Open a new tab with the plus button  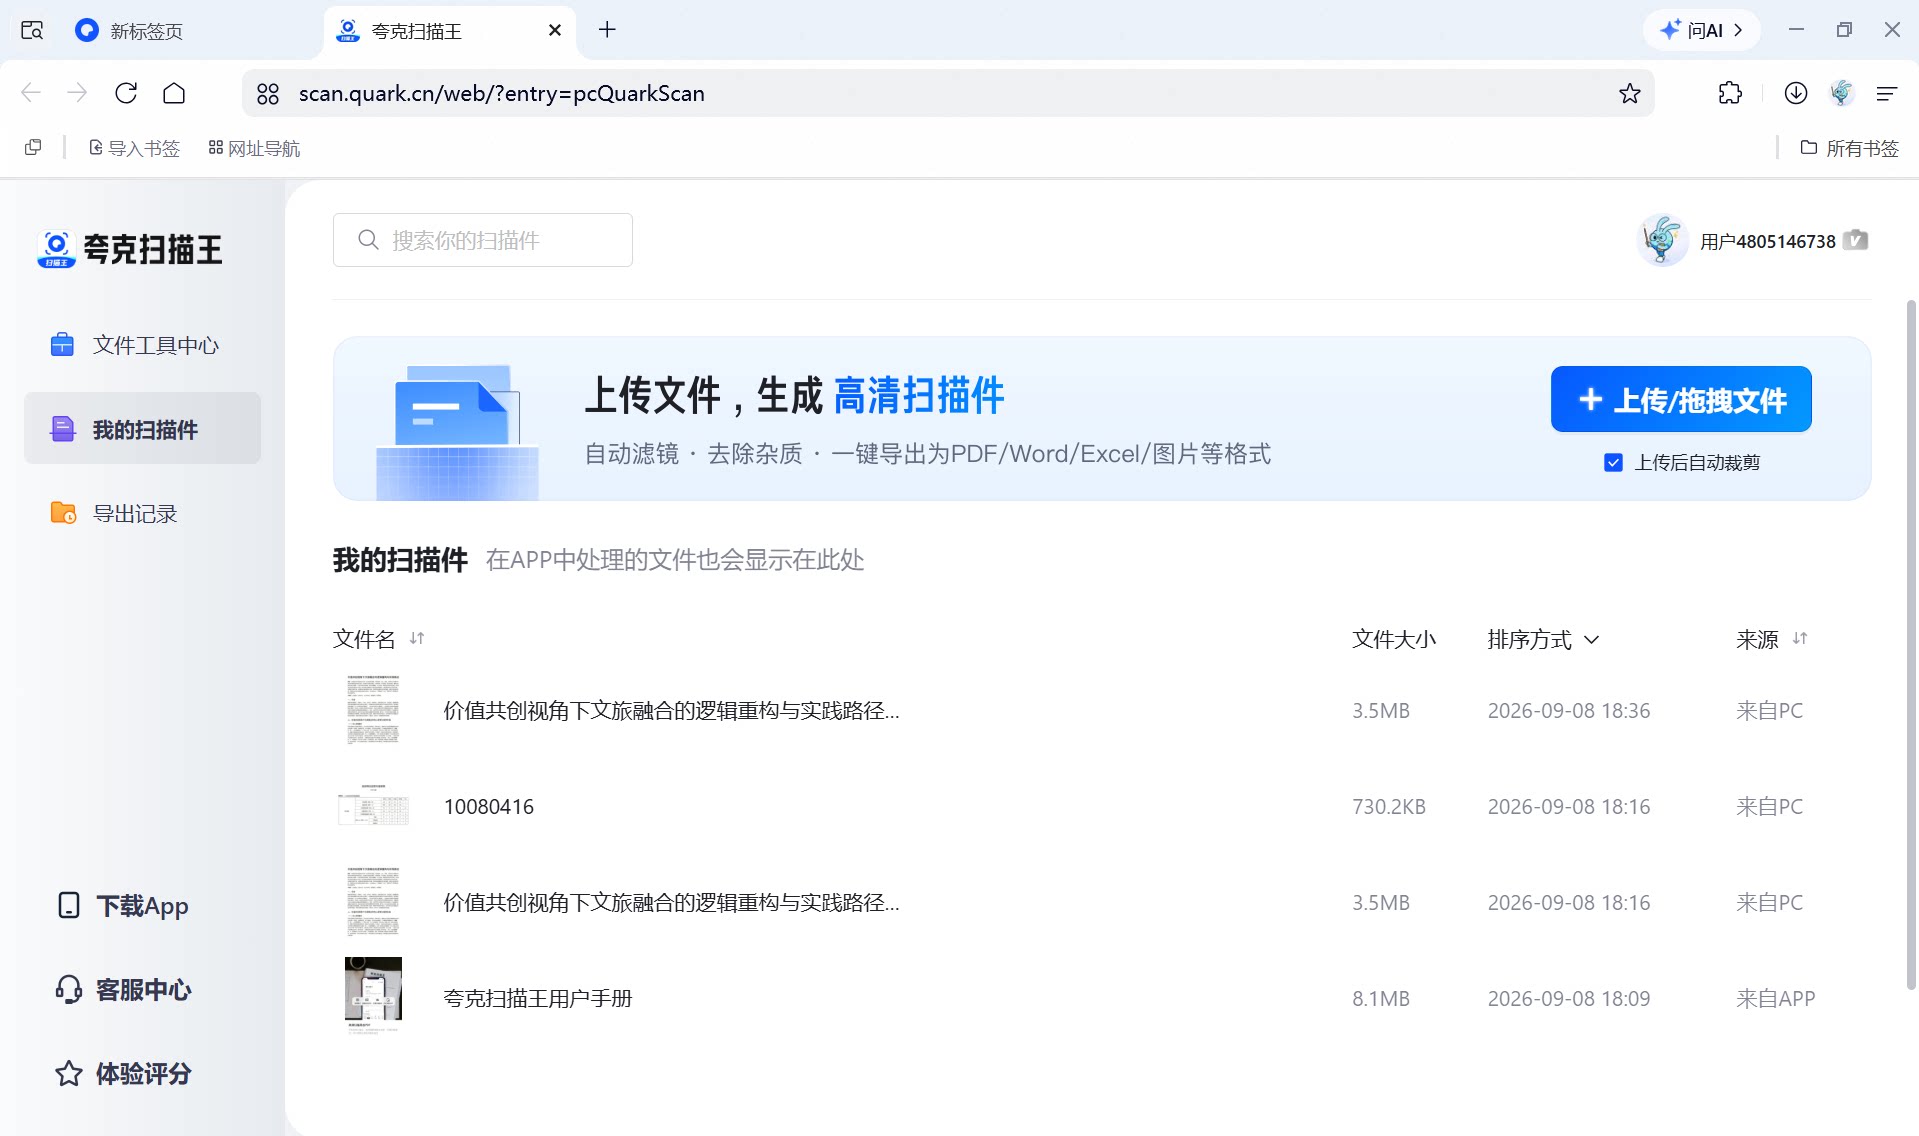607,30
